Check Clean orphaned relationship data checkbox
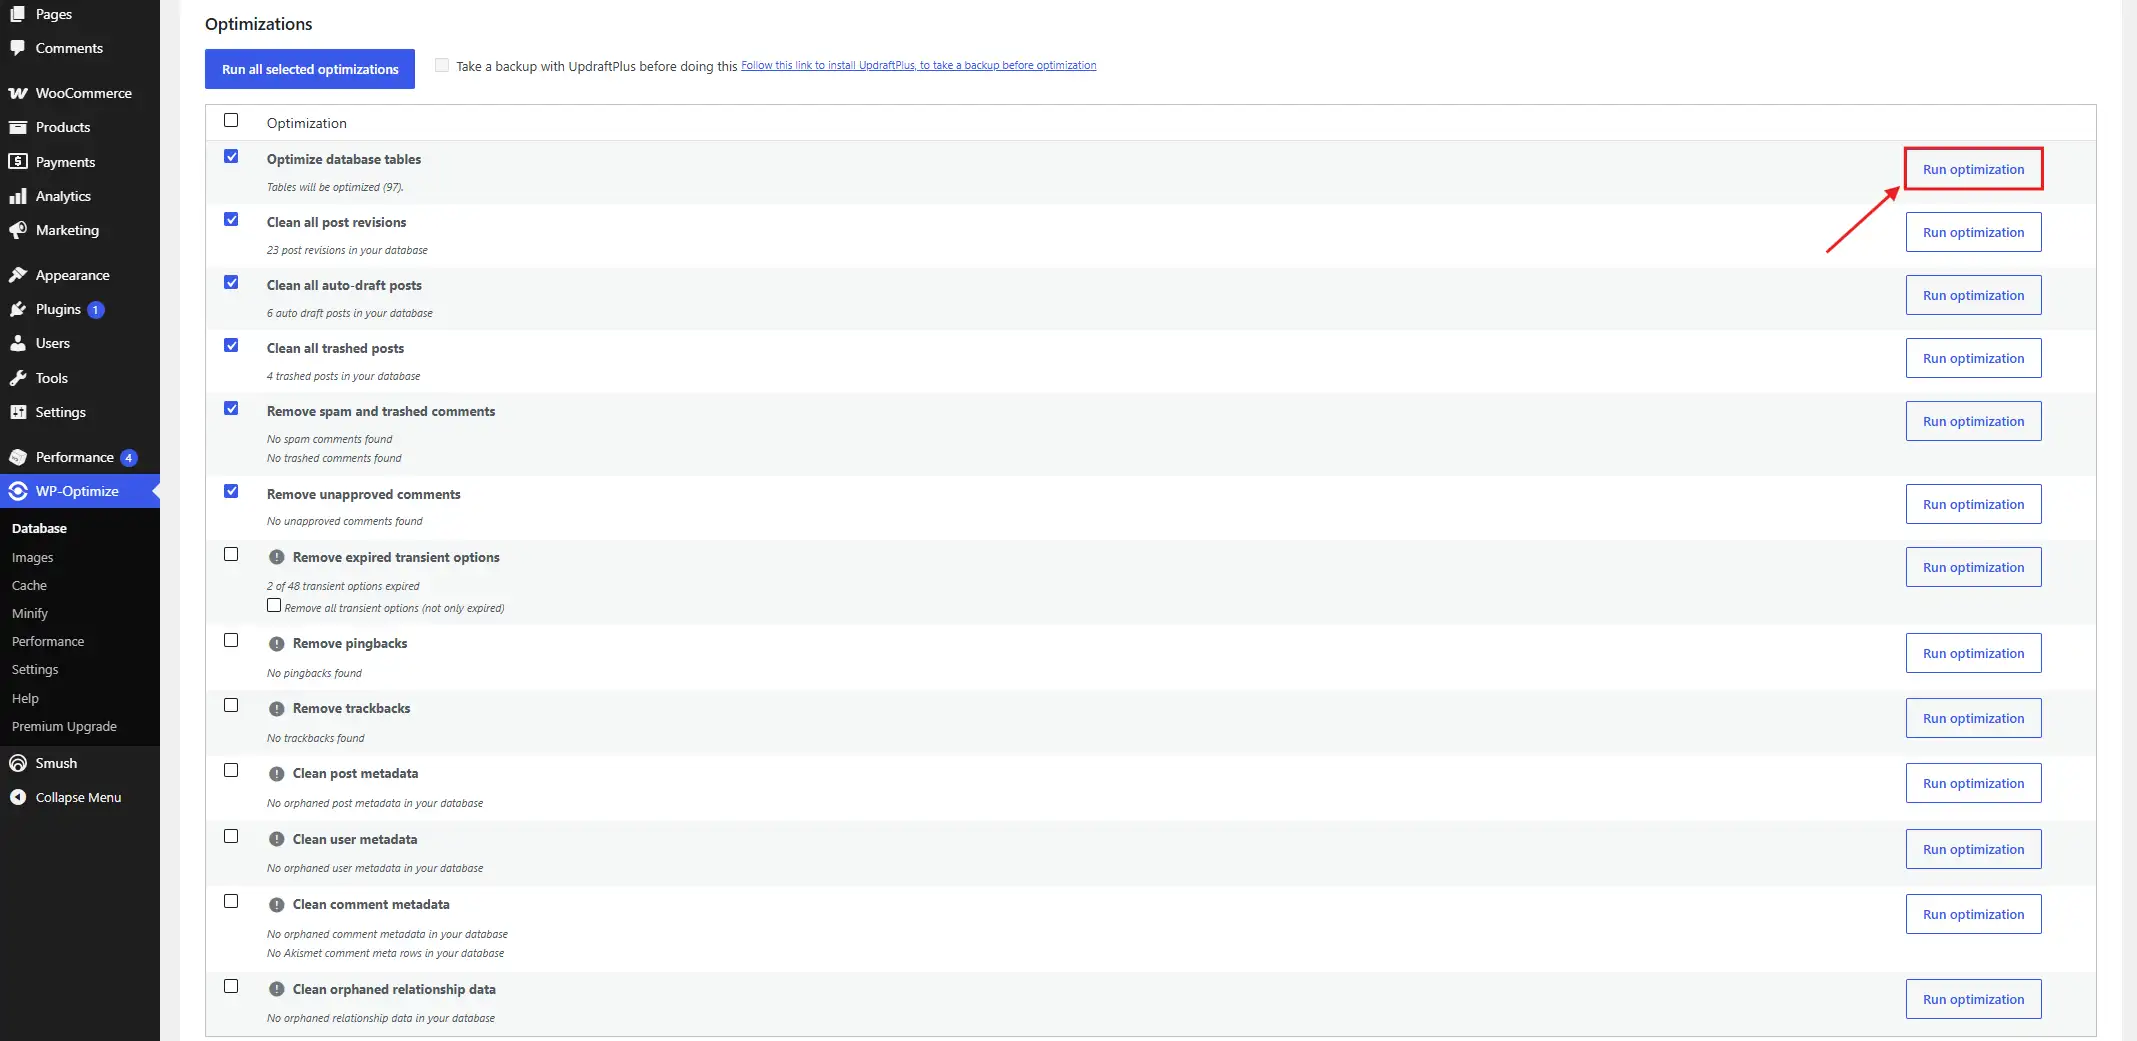The image size is (2137, 1041). (231, 986)
